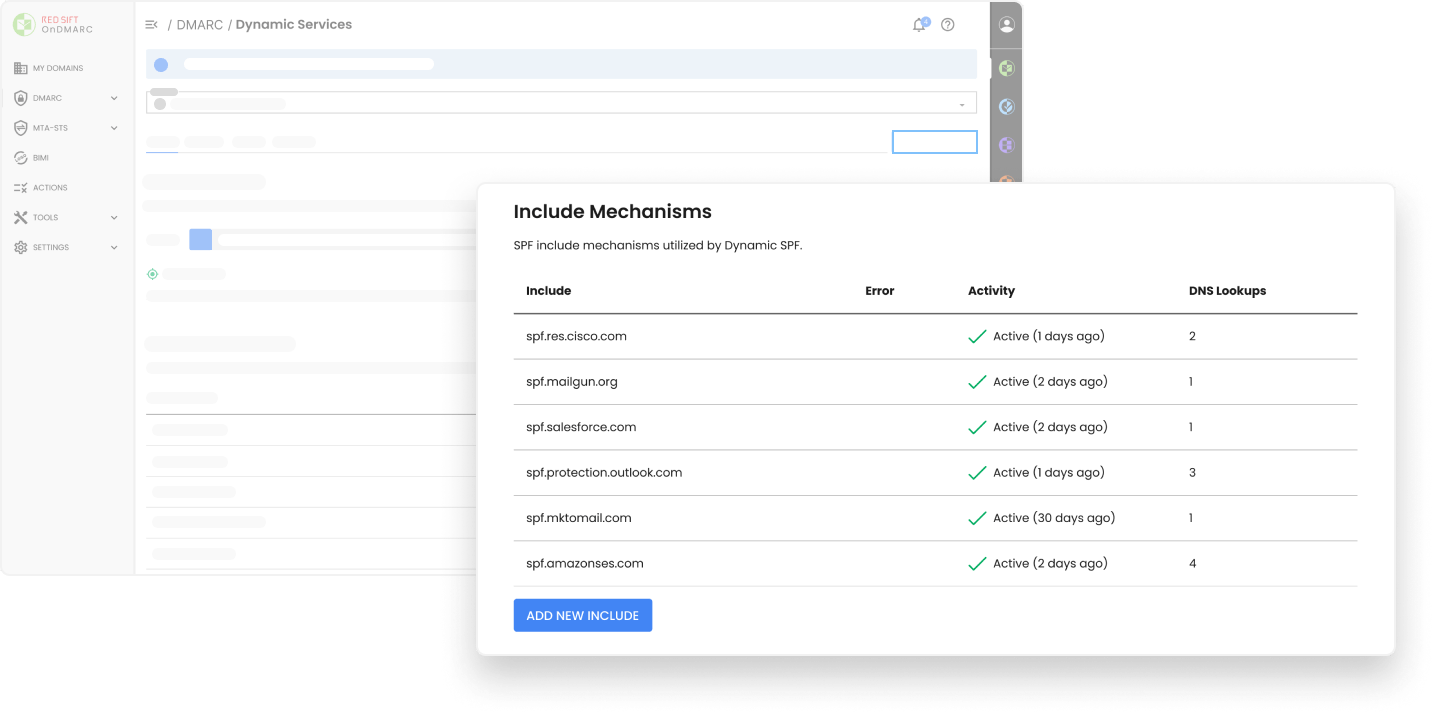Click the active checkmark for spf.amazonses.com
1436x716 pixels.
[x=977, y=564]
